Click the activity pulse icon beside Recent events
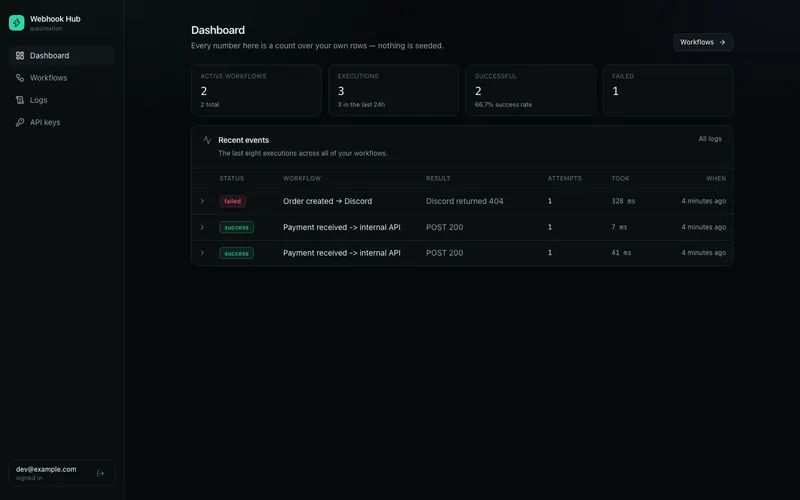This screenshot has height=500, width=800. point(207,140)
